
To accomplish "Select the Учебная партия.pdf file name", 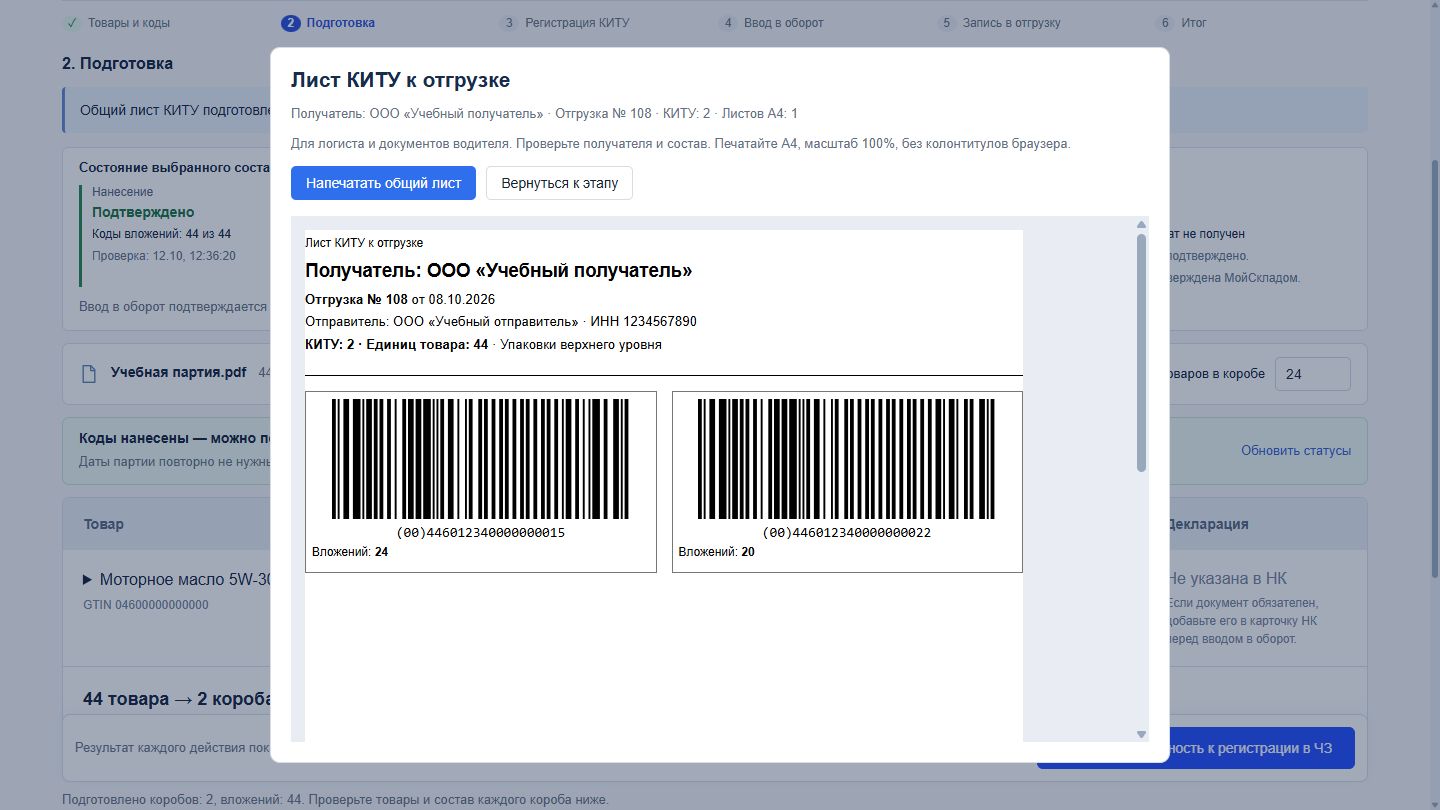I will point(178,373).
